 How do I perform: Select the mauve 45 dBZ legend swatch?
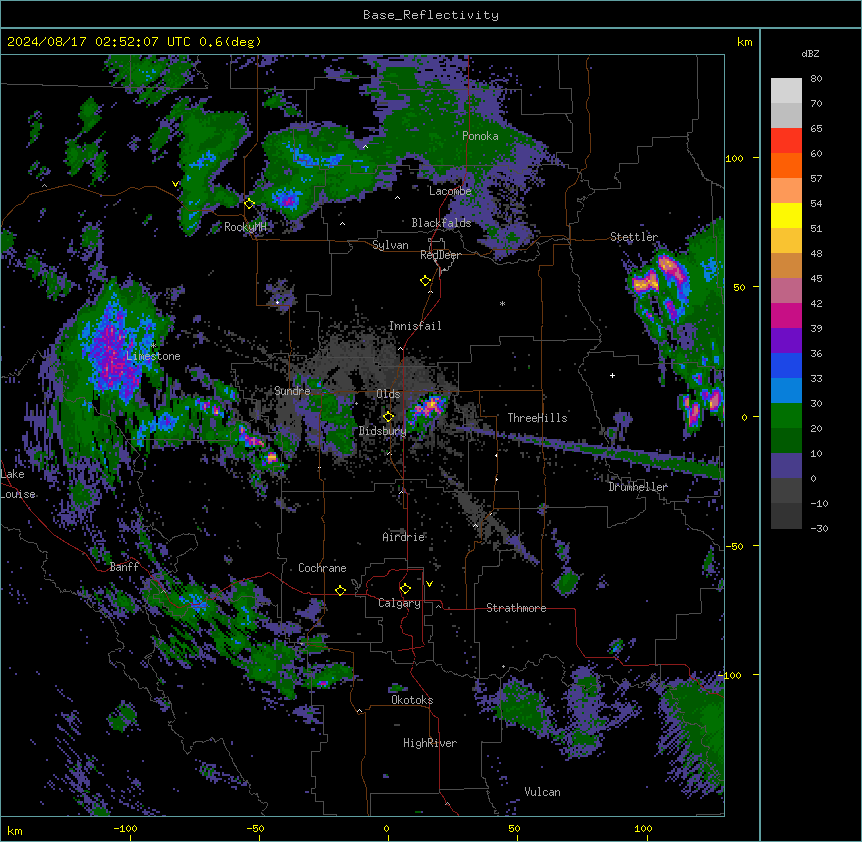pyautogui.click(x=786, y=290)
